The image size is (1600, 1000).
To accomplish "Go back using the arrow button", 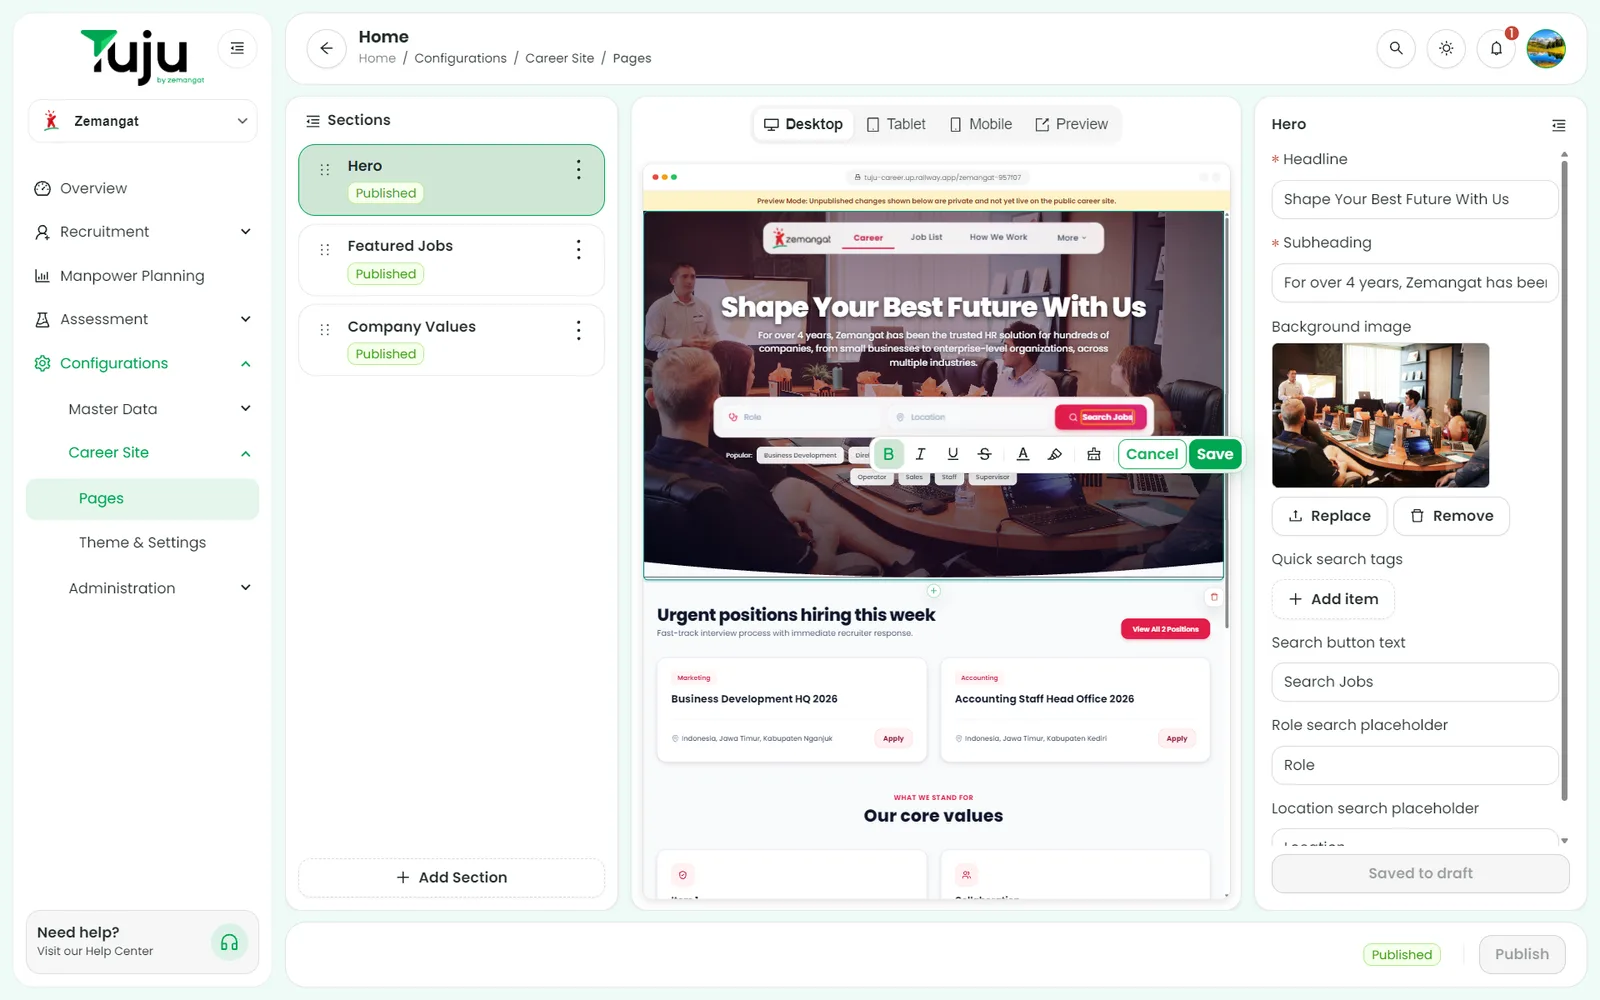I will (326, 48).
